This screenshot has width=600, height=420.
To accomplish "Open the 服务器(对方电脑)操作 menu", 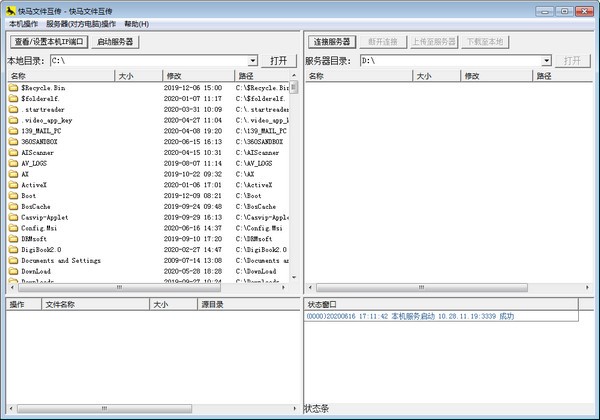I will pos(81,24).
